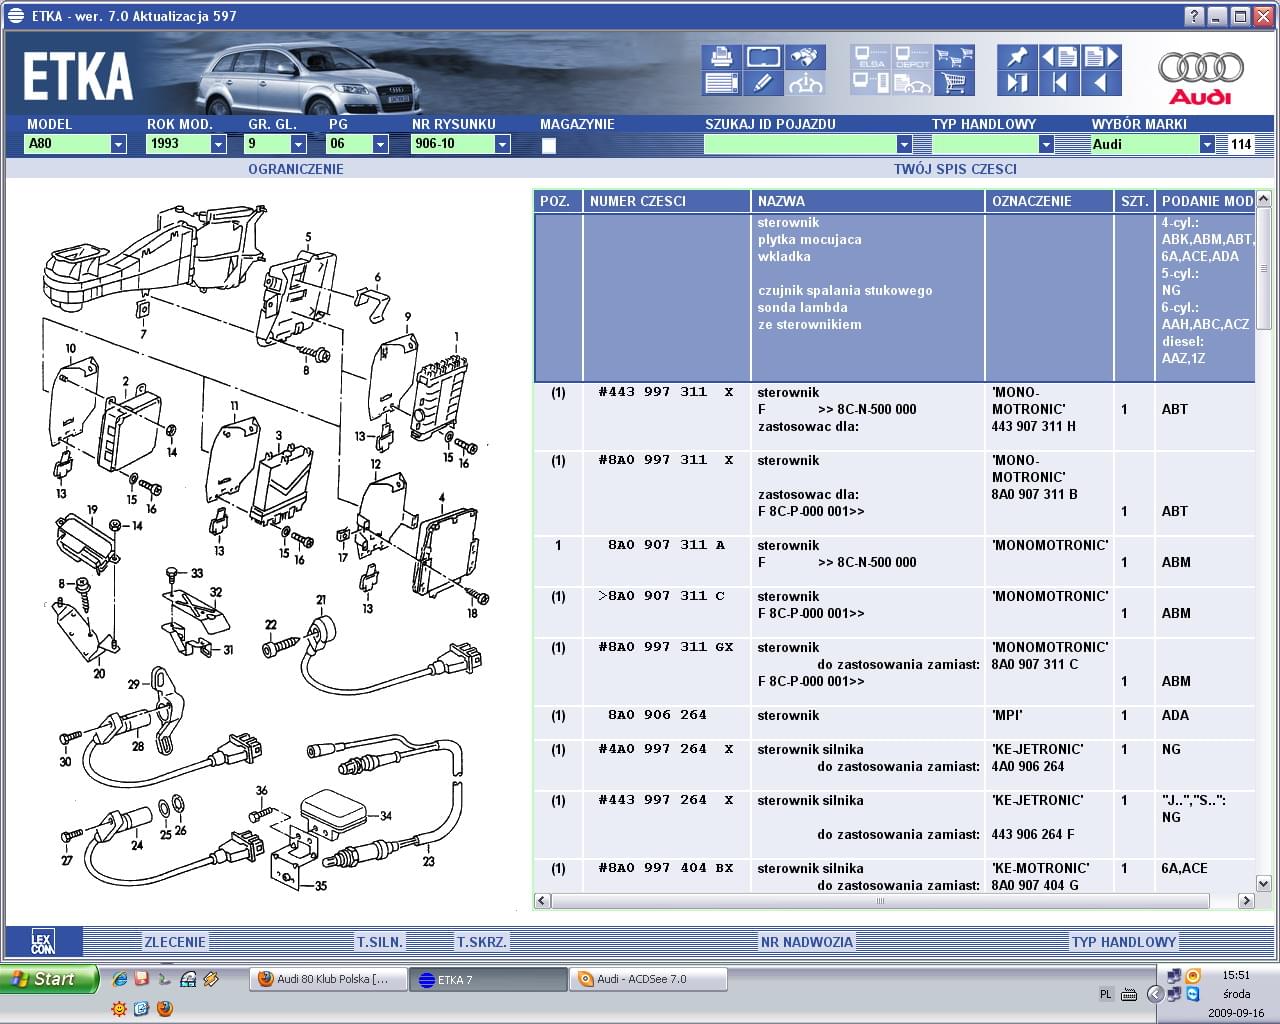The image size is (1280, 1024).
Task: Click the TWÓJ SPIS CZESCI label
Action: pyautogui.click(x=955, y=169)
